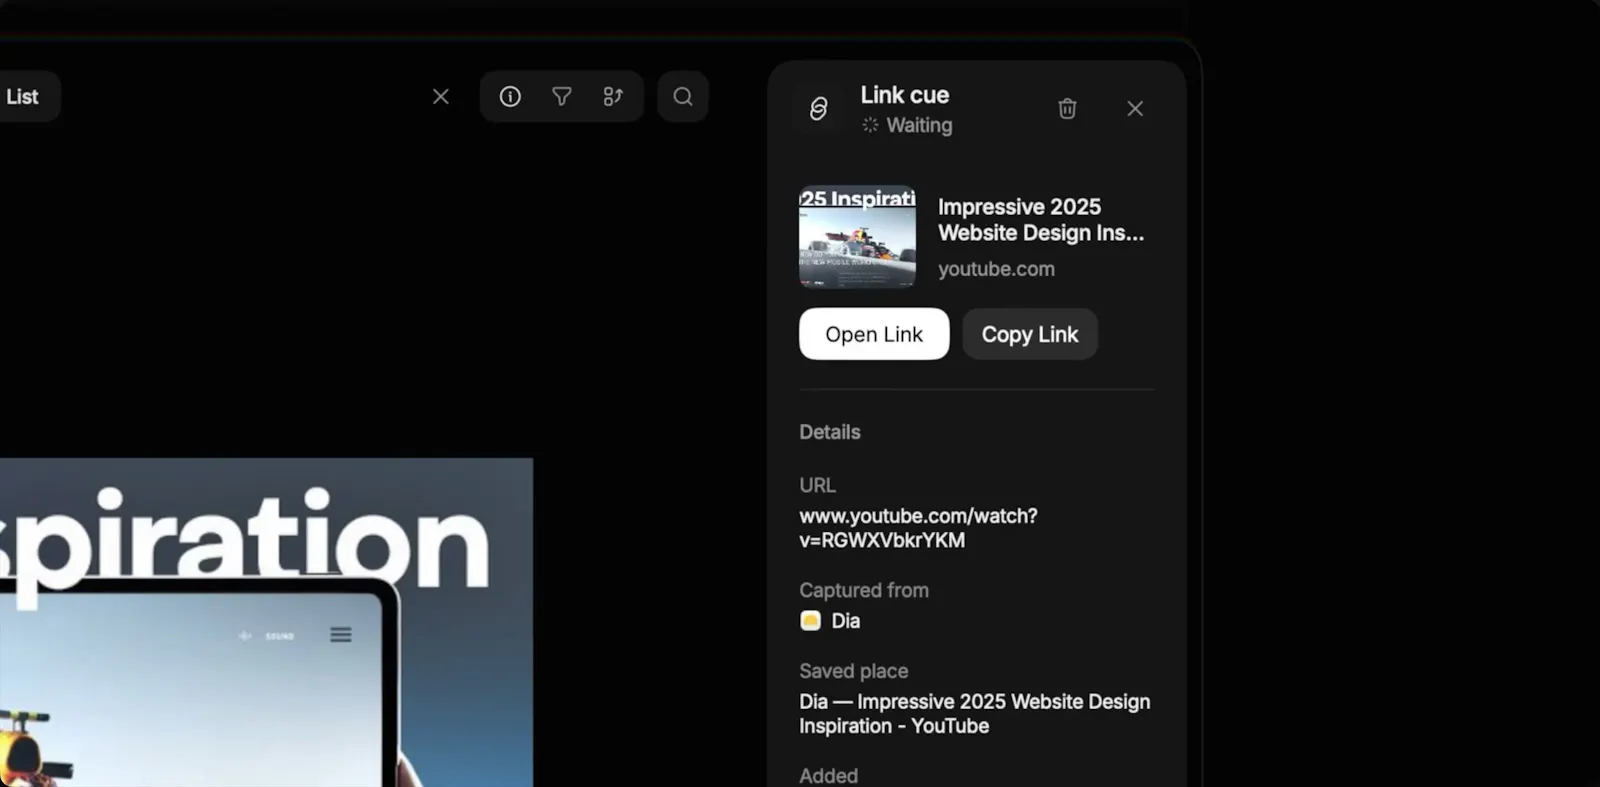1600x787 pixels.
Task: Click the Waiting spinner icon
Action: [870, 125]
